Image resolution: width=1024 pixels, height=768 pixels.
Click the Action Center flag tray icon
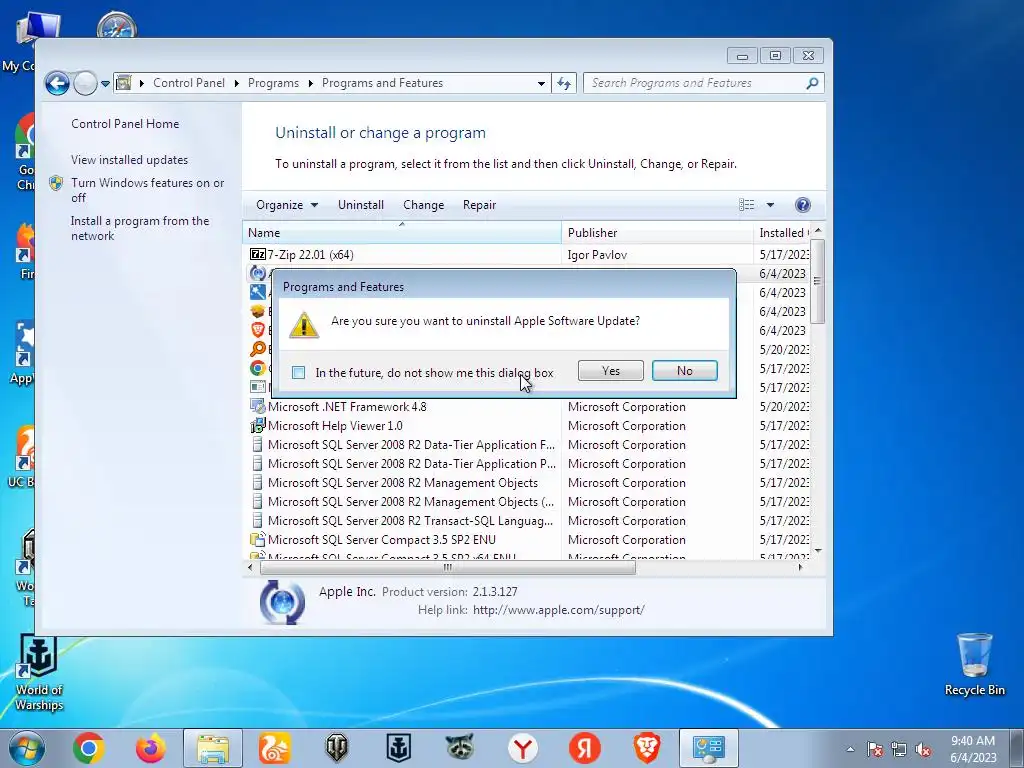coord(875,749)
